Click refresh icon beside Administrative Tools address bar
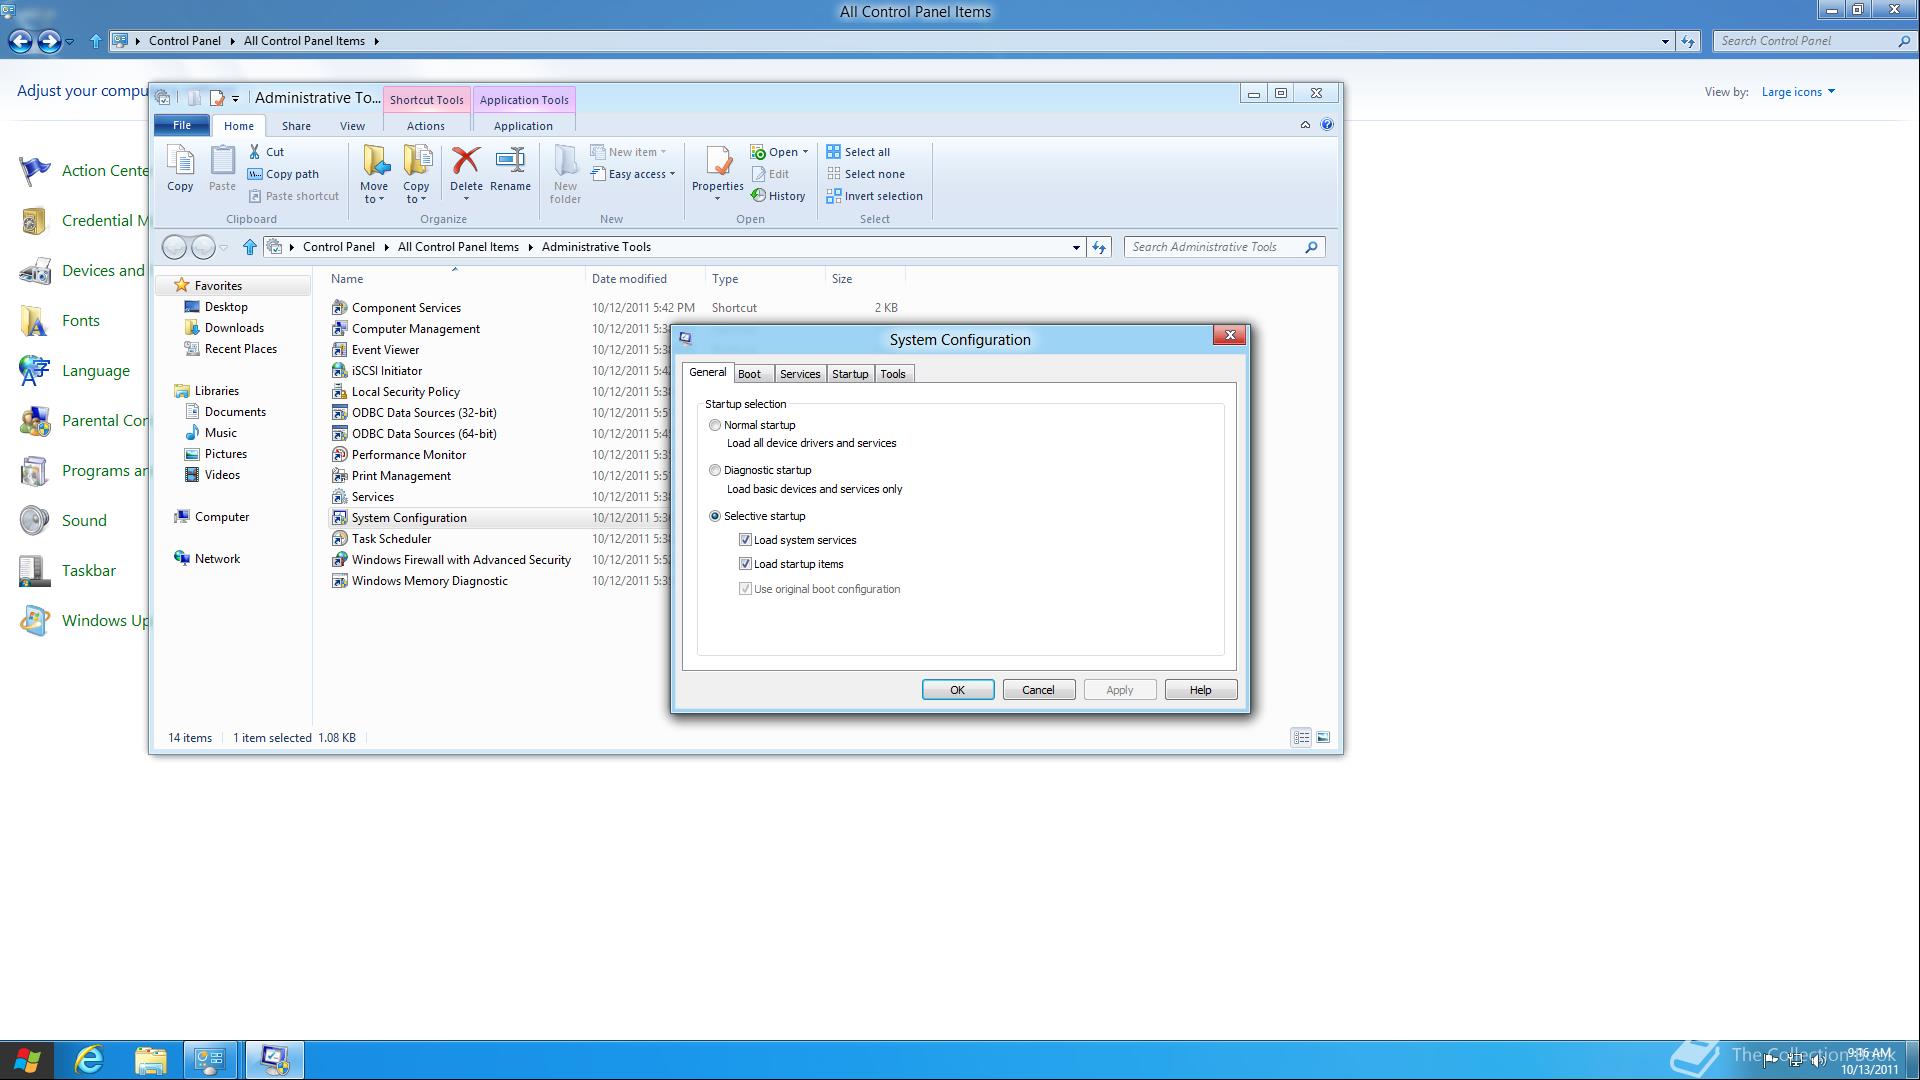1920x1080 pixels. pos(1099,247)
